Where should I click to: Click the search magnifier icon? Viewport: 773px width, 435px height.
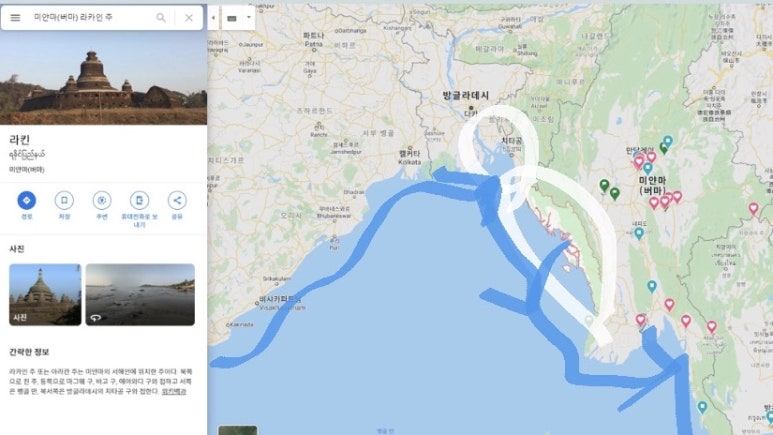pyautogui.click(x=161, y=18)
